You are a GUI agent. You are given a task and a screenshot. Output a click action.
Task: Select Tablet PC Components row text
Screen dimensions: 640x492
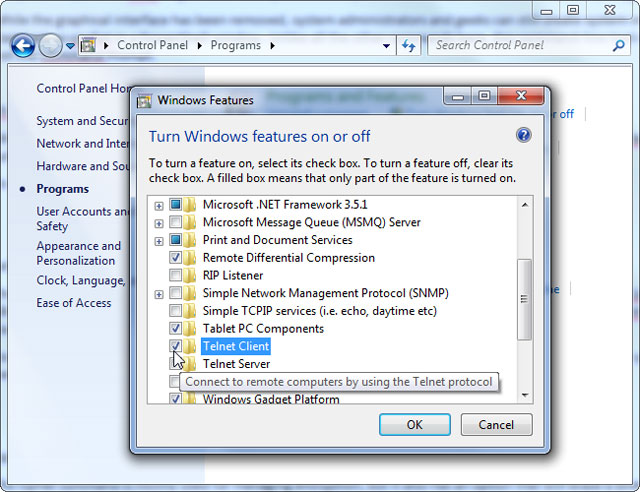click(x=263, y=329)
